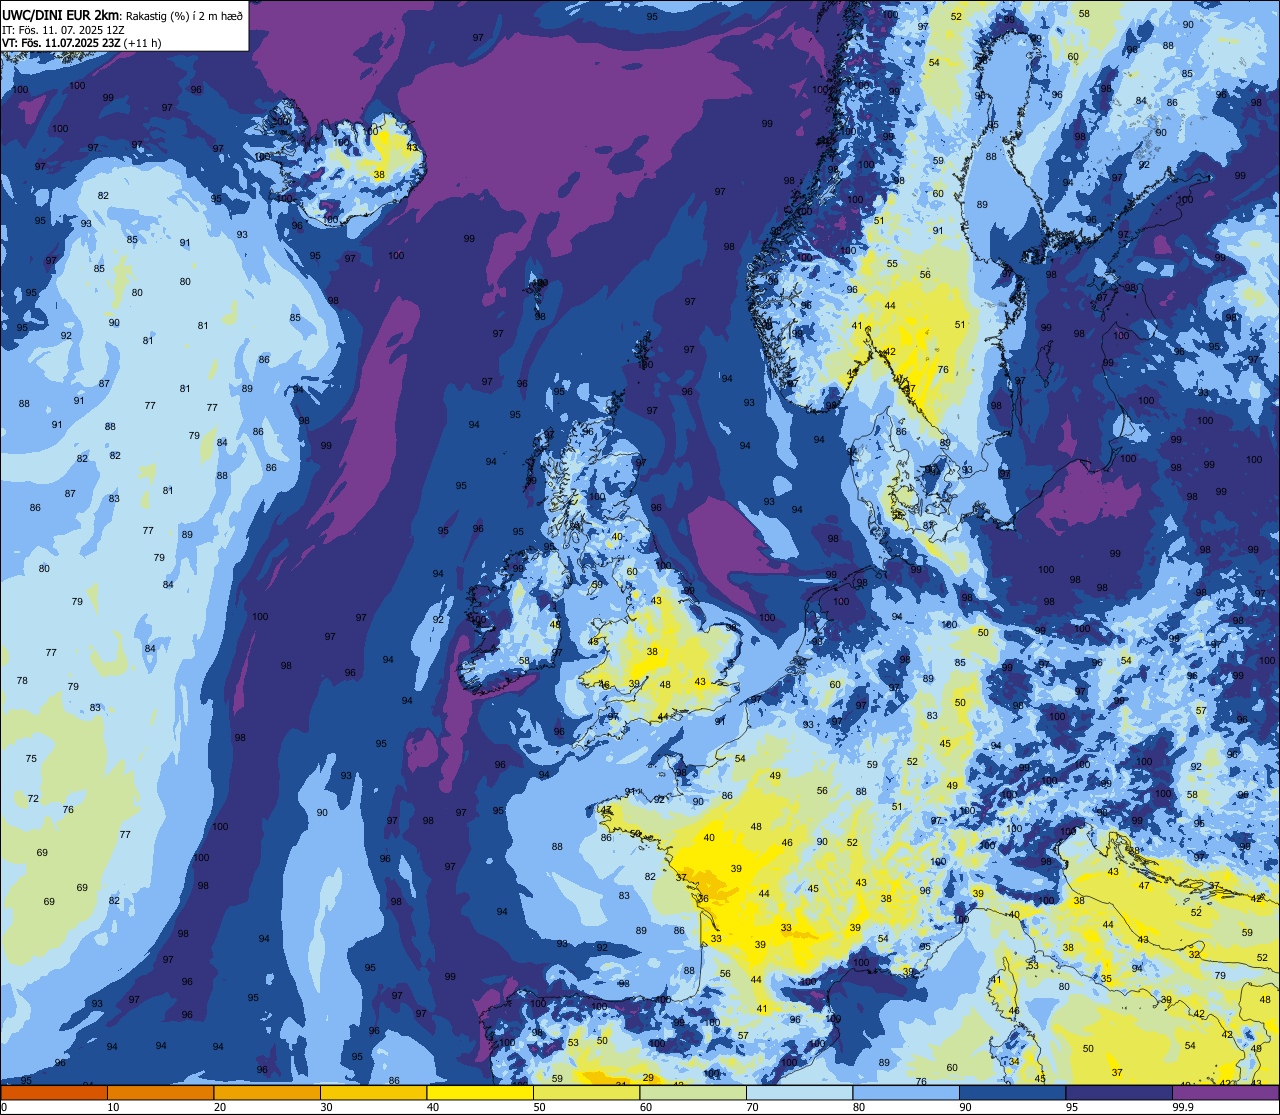Click the 70–80 pale blue legend swatch

click(799, 1092)
